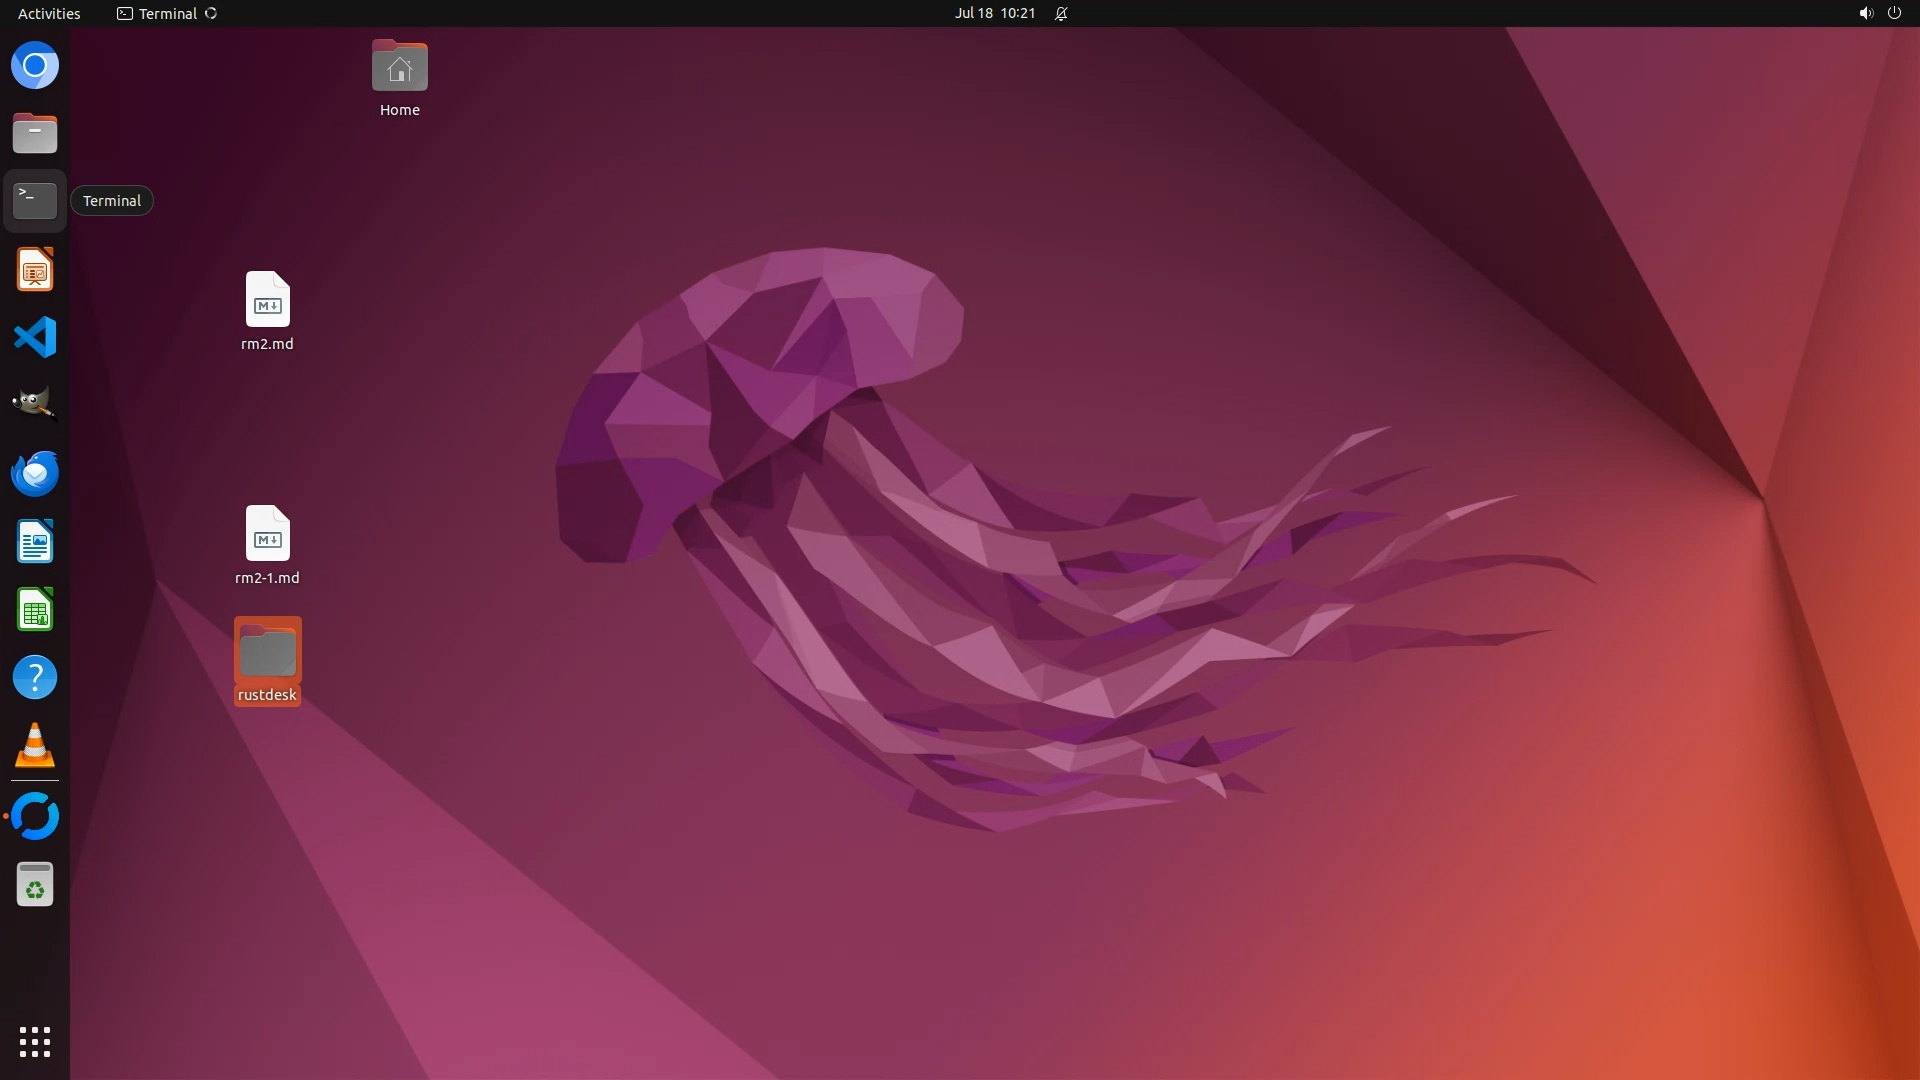Open Visual Studio Code from dock

coord(35,337)
